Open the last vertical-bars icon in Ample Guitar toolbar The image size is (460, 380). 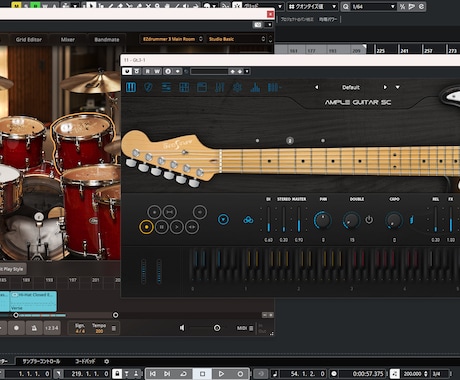coord(273,87)
